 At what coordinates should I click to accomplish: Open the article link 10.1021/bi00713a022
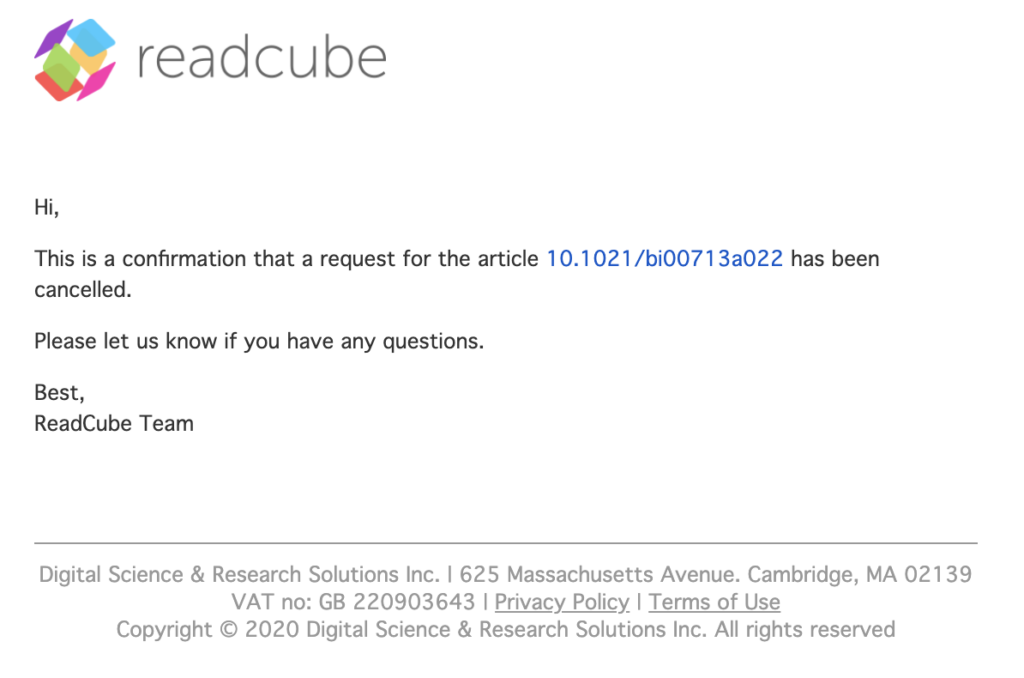point(664,259)
